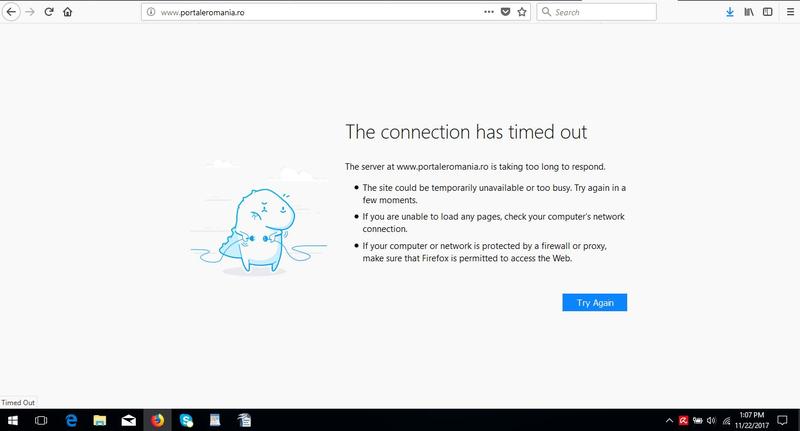Open the Downloads arrow in toolbar
Viewport: 800px width, 431px height.
728,12
